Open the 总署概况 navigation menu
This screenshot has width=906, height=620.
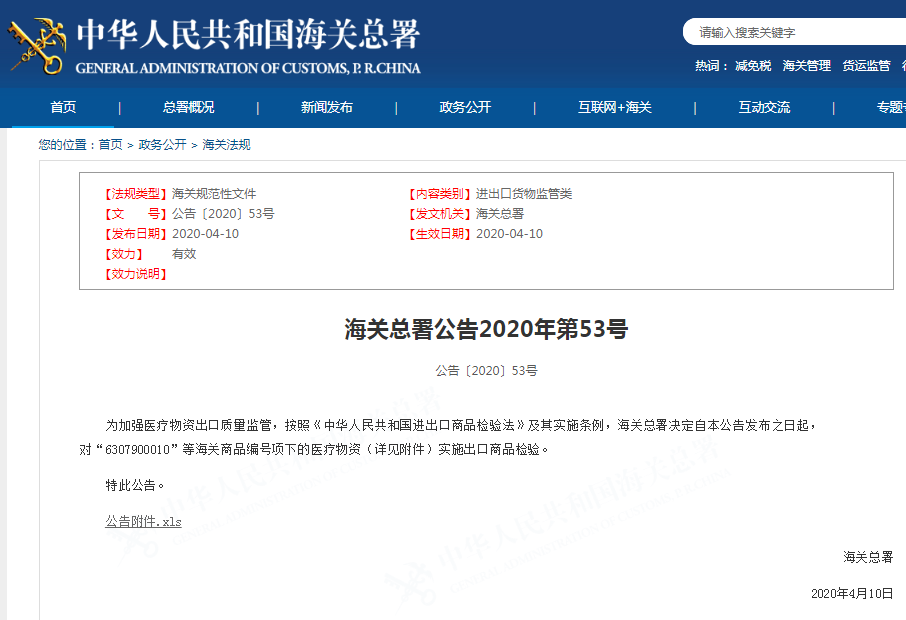[188, 107]
